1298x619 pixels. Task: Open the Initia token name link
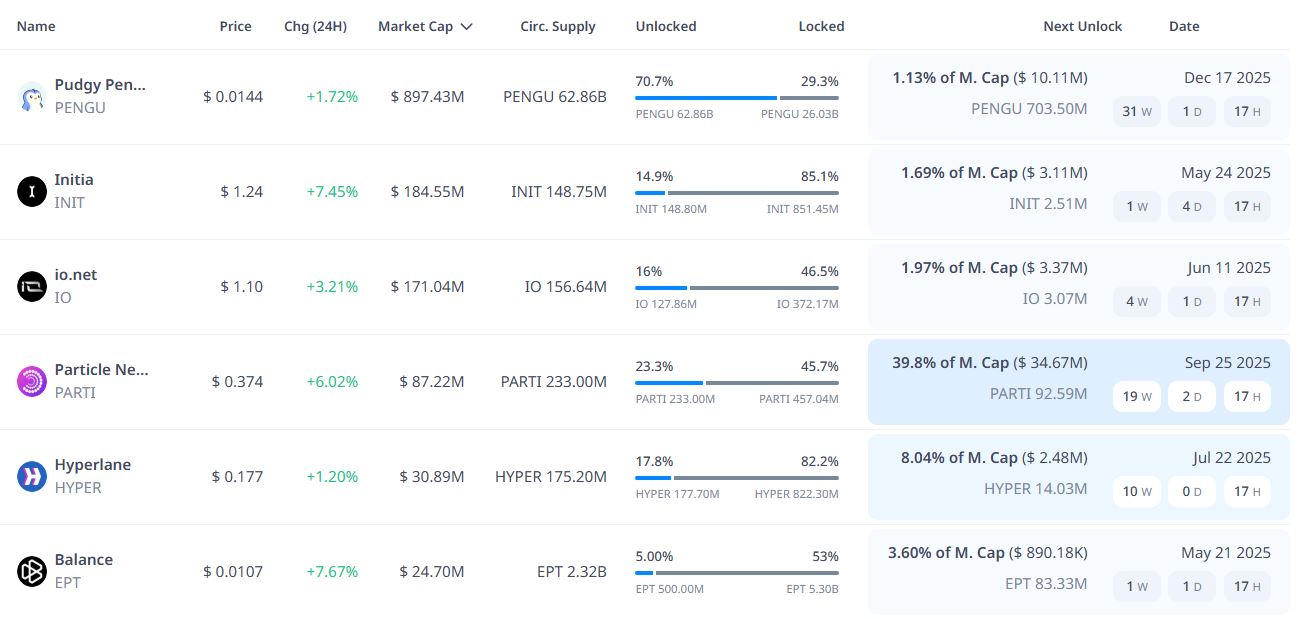[x=74, y=179]
